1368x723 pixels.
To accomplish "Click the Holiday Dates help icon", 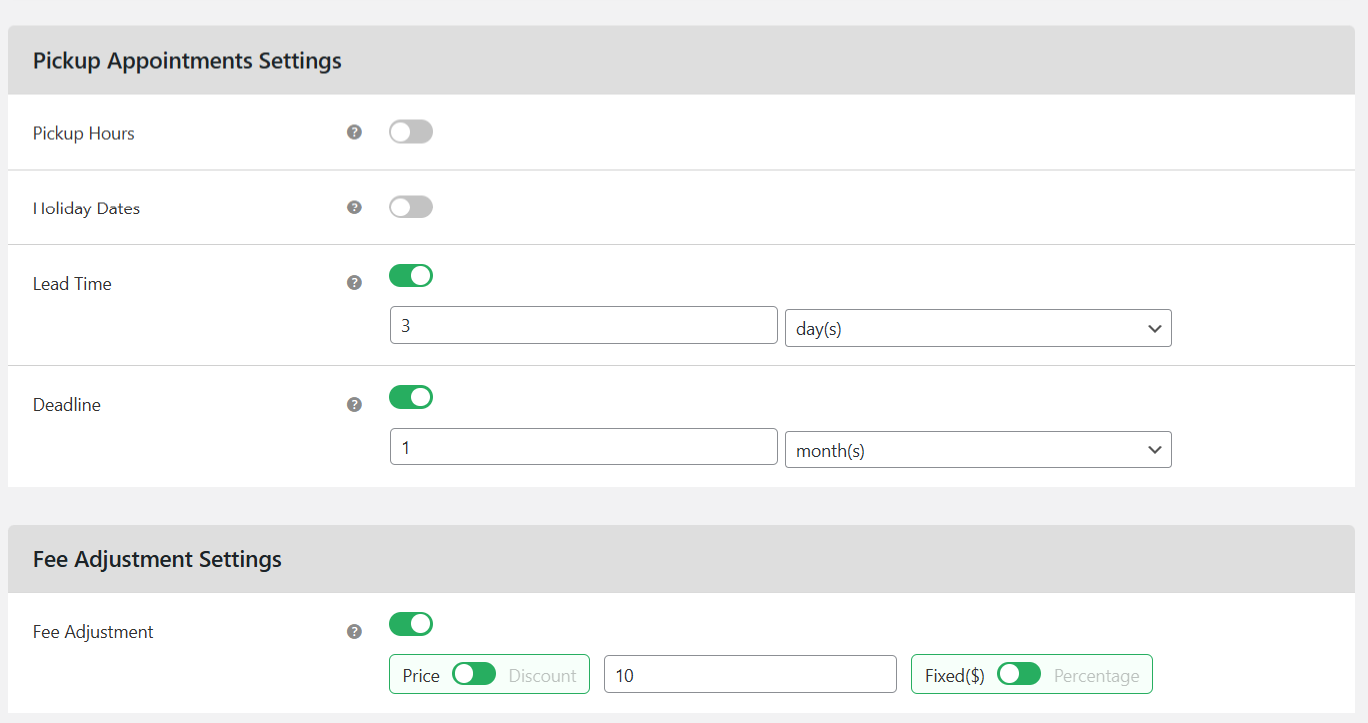I will point(354,207).
